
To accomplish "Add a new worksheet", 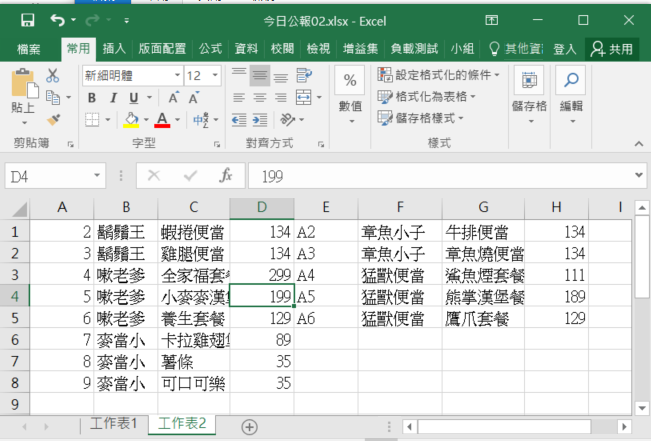I will tap(249, 427).
